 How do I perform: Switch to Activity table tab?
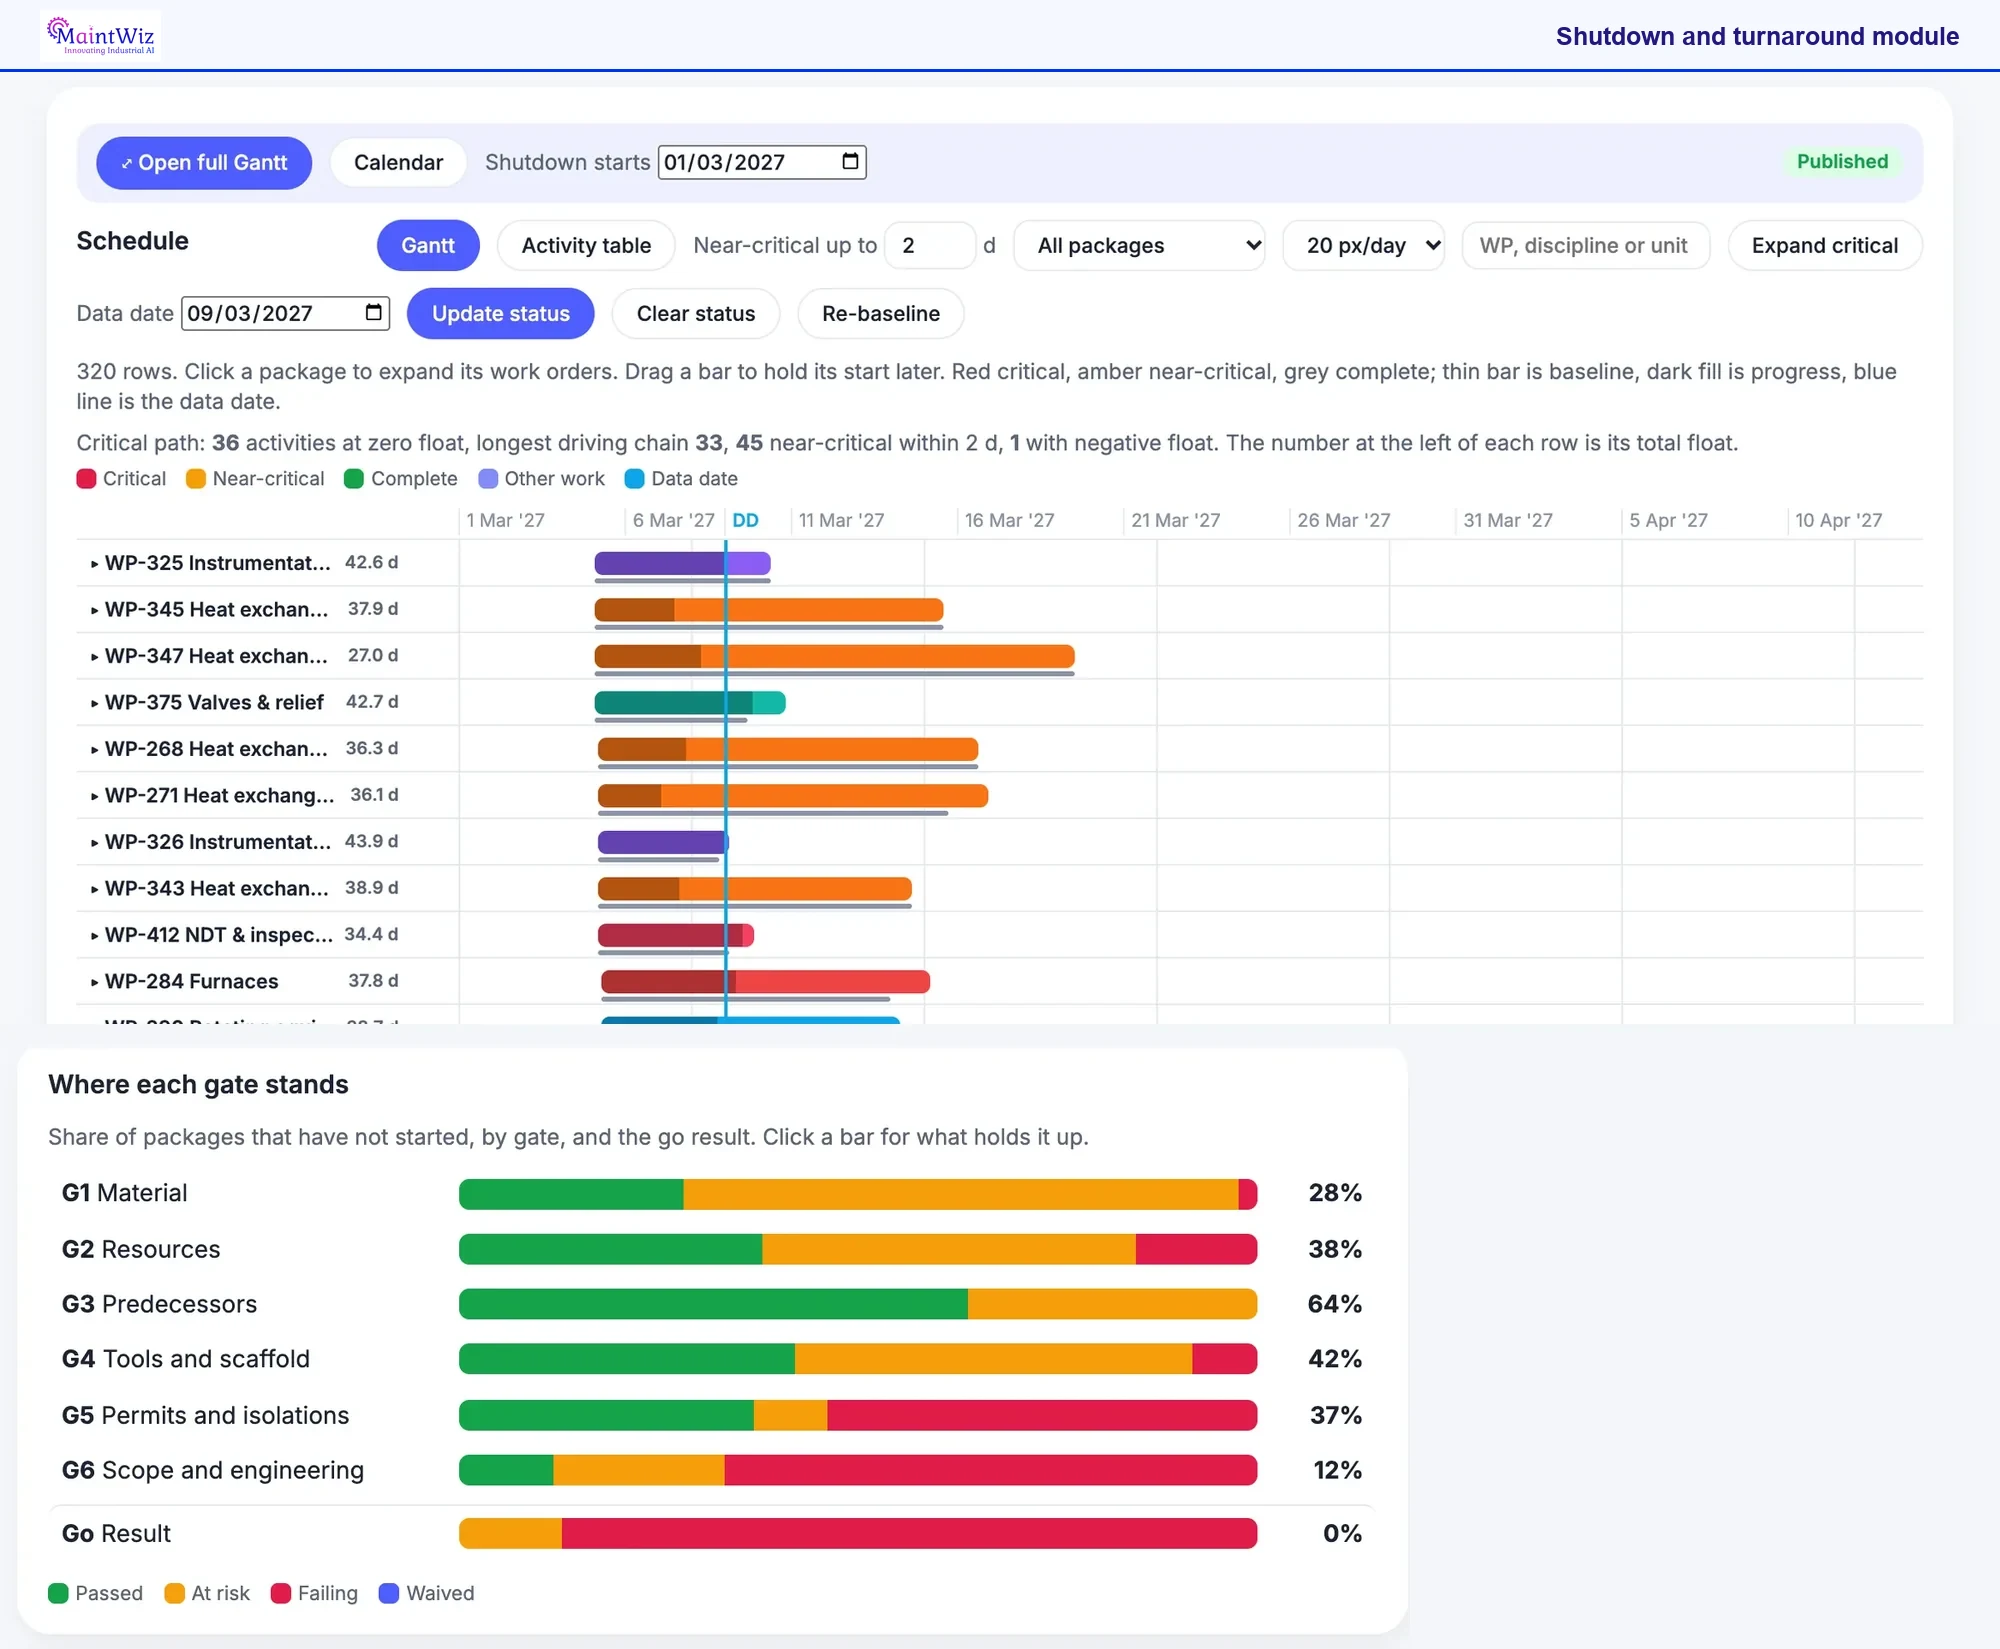[x=586, y=245]
